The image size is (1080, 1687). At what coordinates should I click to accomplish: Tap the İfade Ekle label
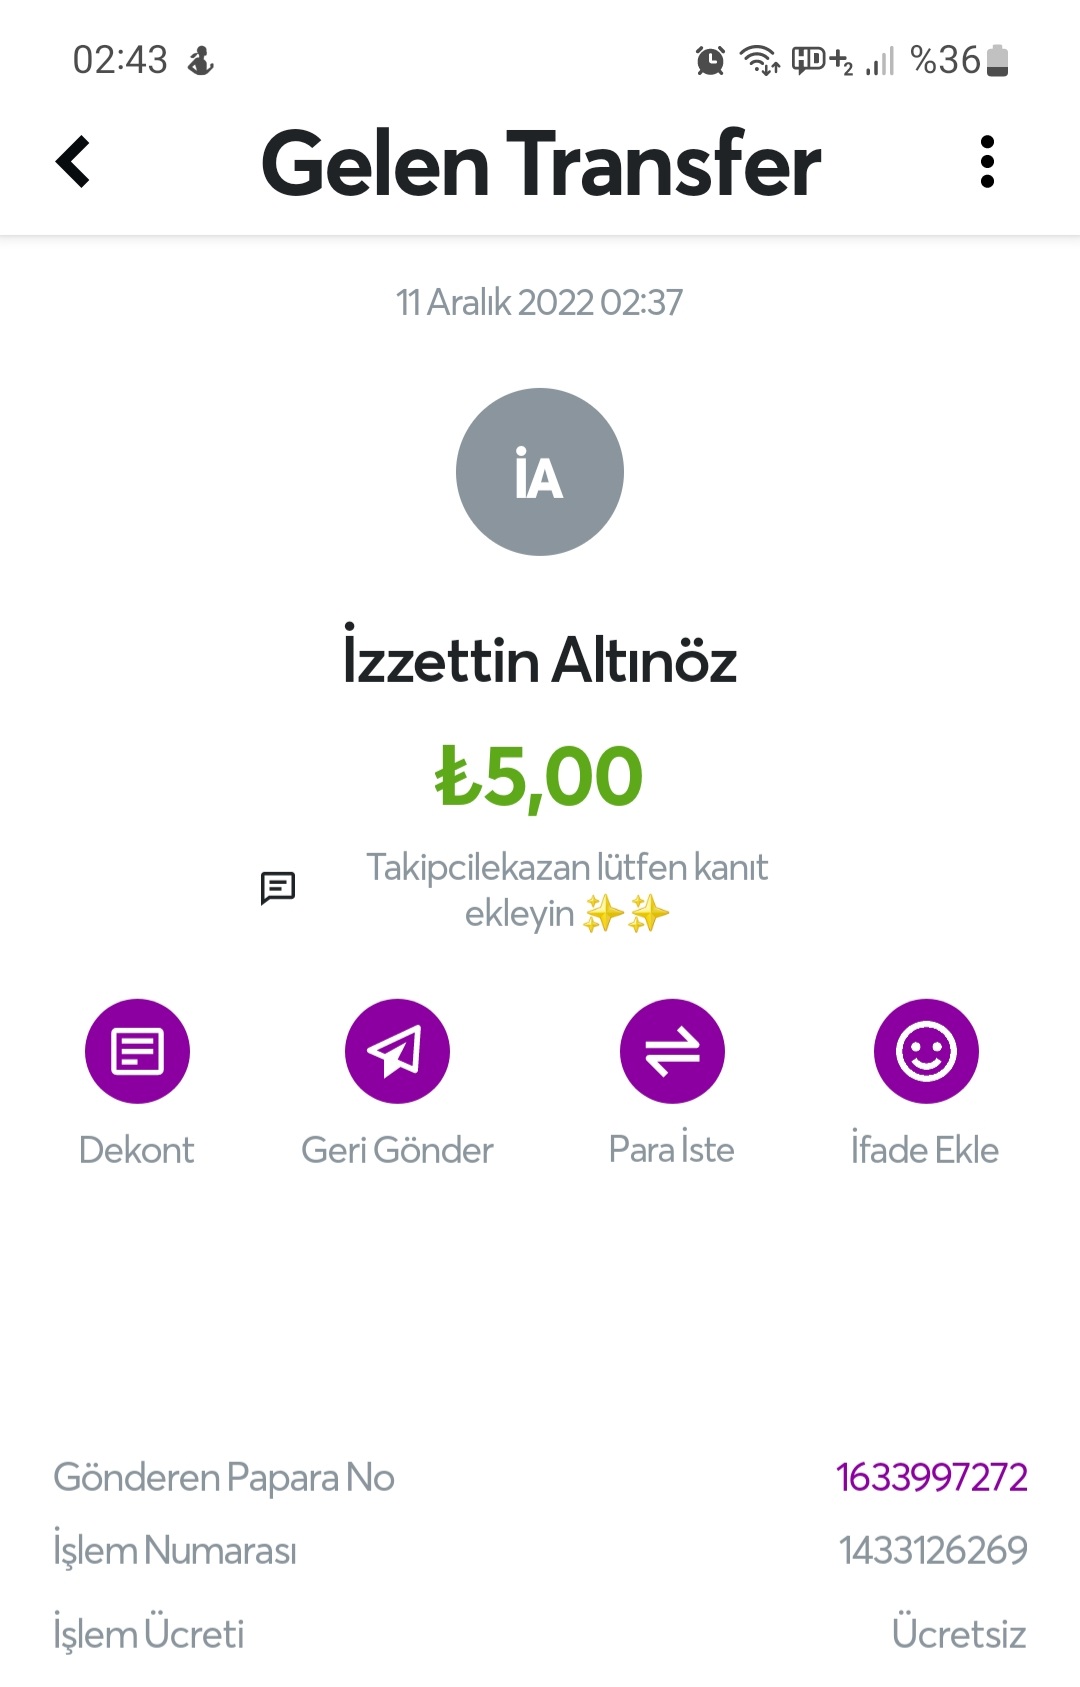click(925, 1150)
